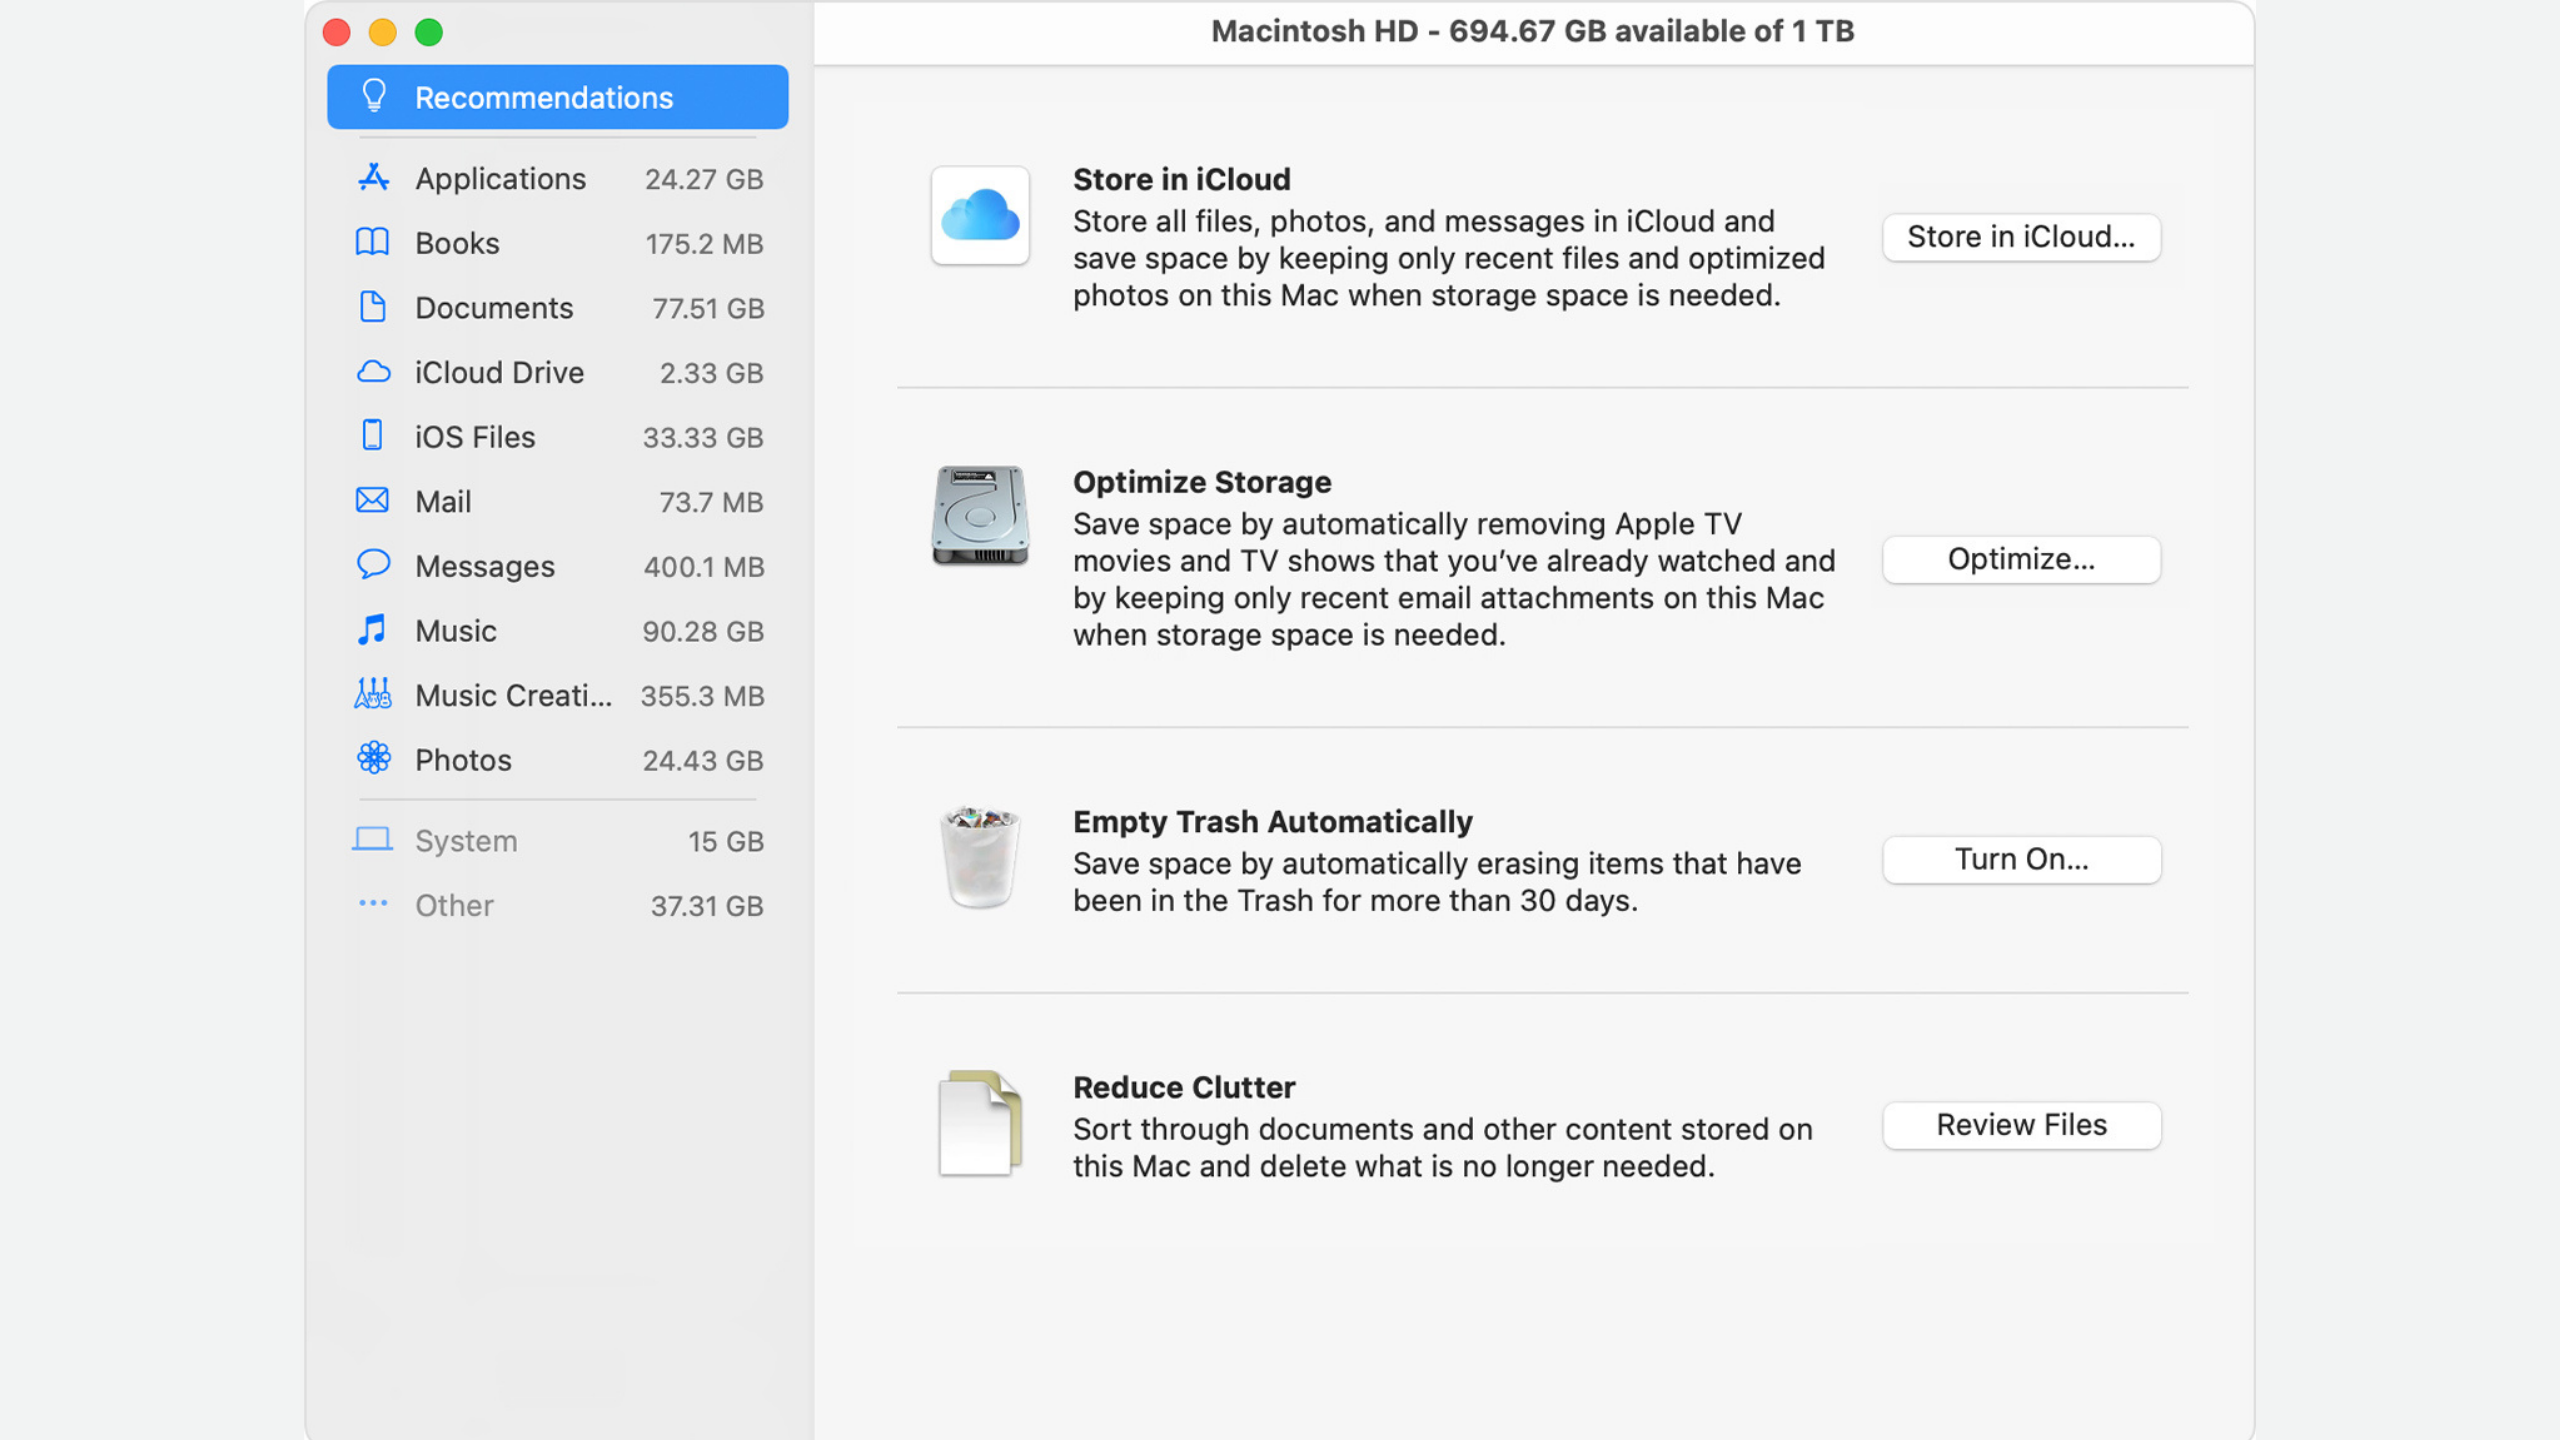2560x1440 pixels.
Task: Click the Store in iCloud... button
Action: coord(2021,237)
